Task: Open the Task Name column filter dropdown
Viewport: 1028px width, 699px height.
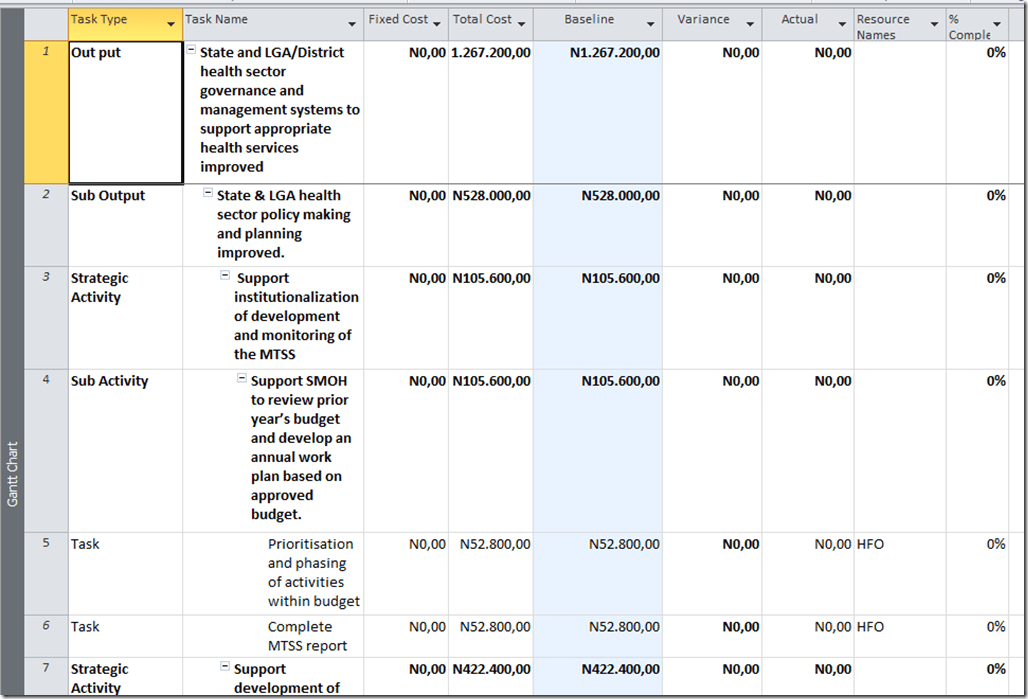Action: coord(352,24)
